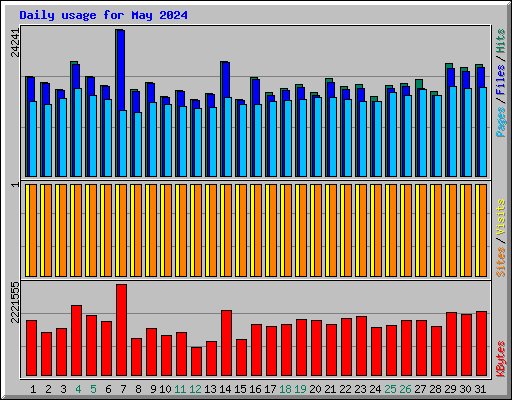Viewport: 512px width, 400px height.
Task: Click the red KBytes bar for day 14
Action: coord(226,343)
